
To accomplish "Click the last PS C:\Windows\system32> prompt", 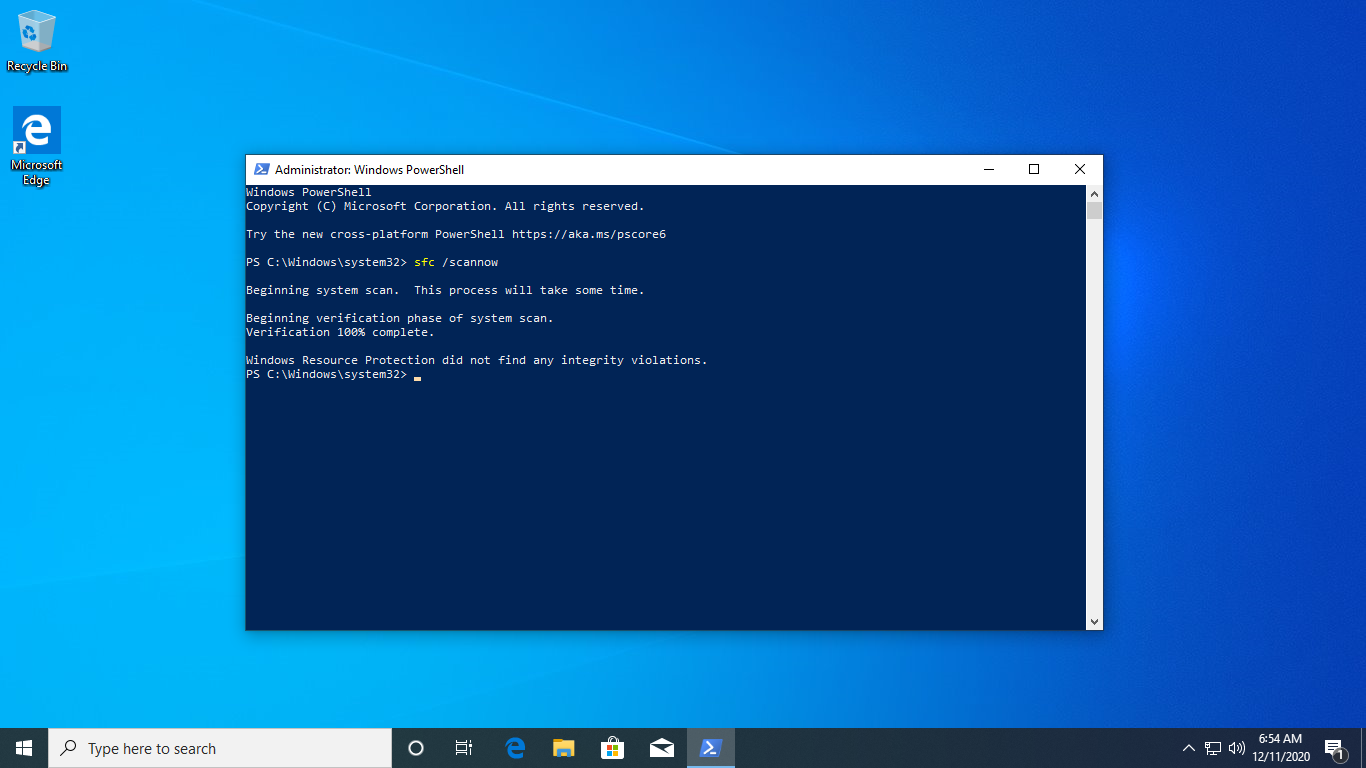I will 326,374.
